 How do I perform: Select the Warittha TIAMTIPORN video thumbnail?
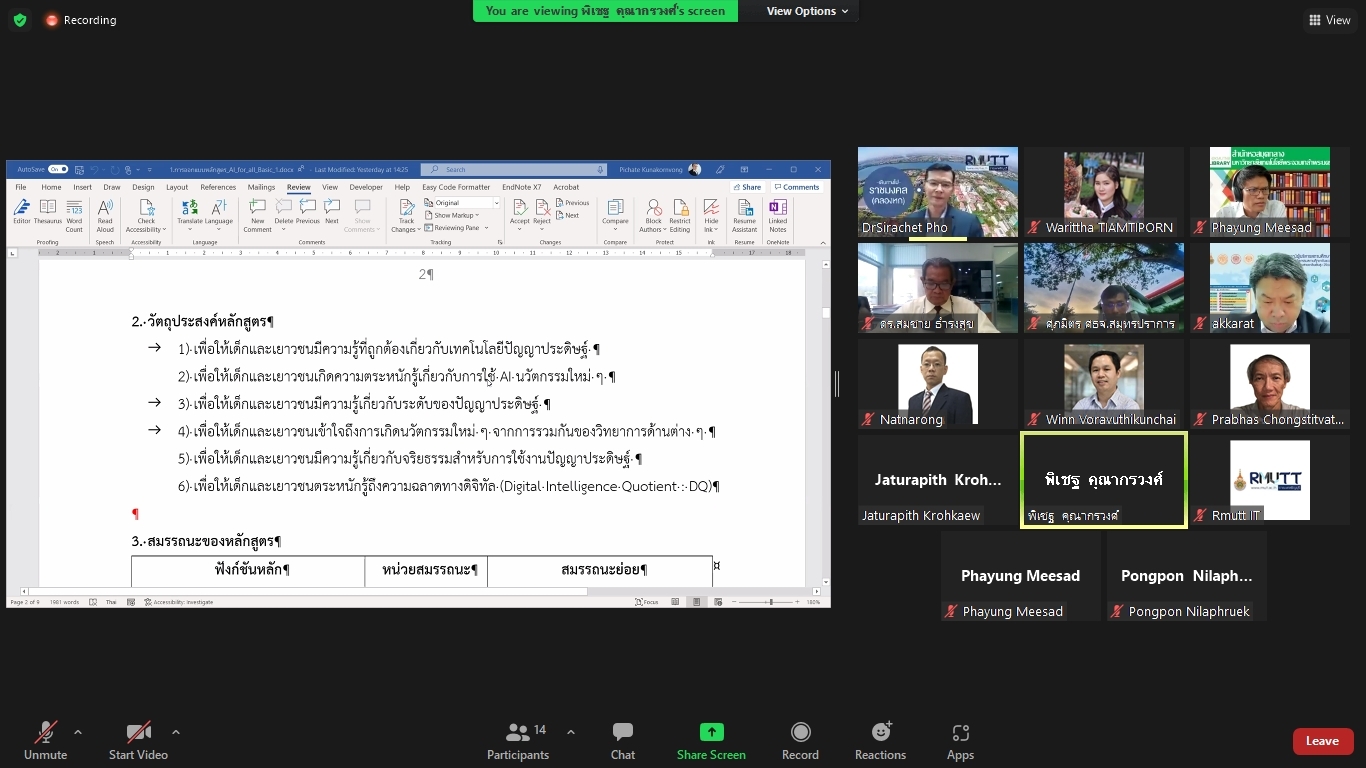(1103, 193)
